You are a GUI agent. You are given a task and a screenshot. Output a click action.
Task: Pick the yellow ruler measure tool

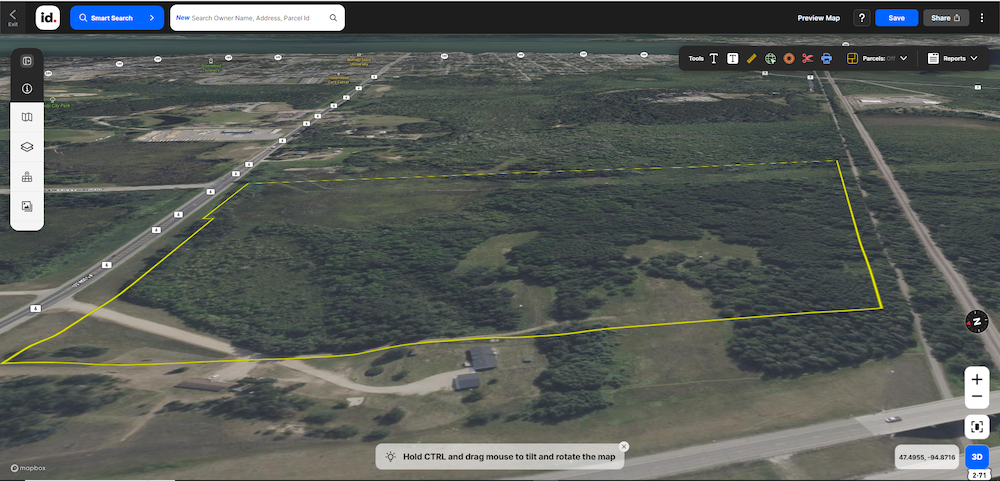pos(752,59)
